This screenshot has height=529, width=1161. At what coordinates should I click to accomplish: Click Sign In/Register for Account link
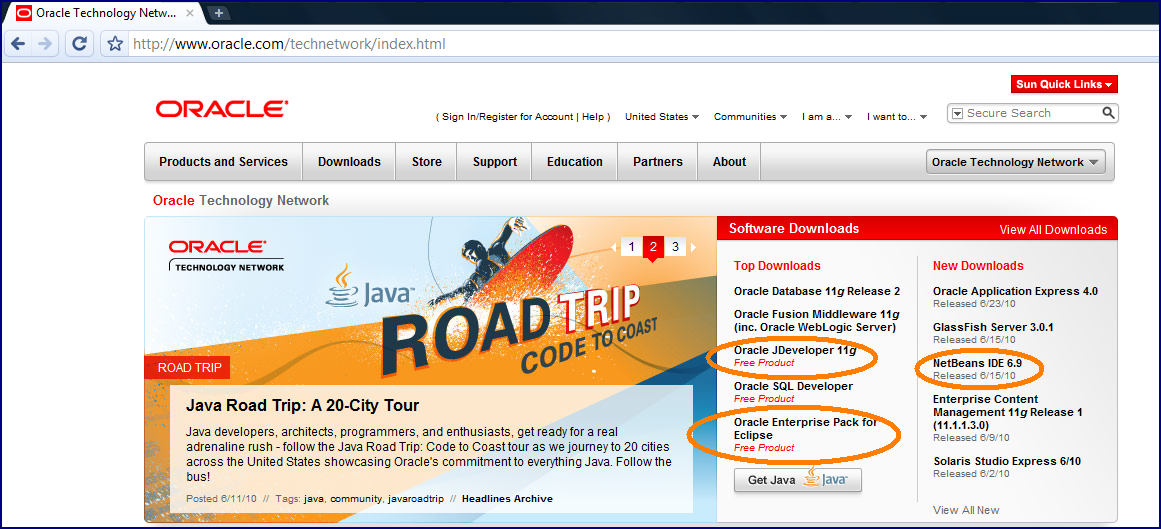tap(508, 116)
